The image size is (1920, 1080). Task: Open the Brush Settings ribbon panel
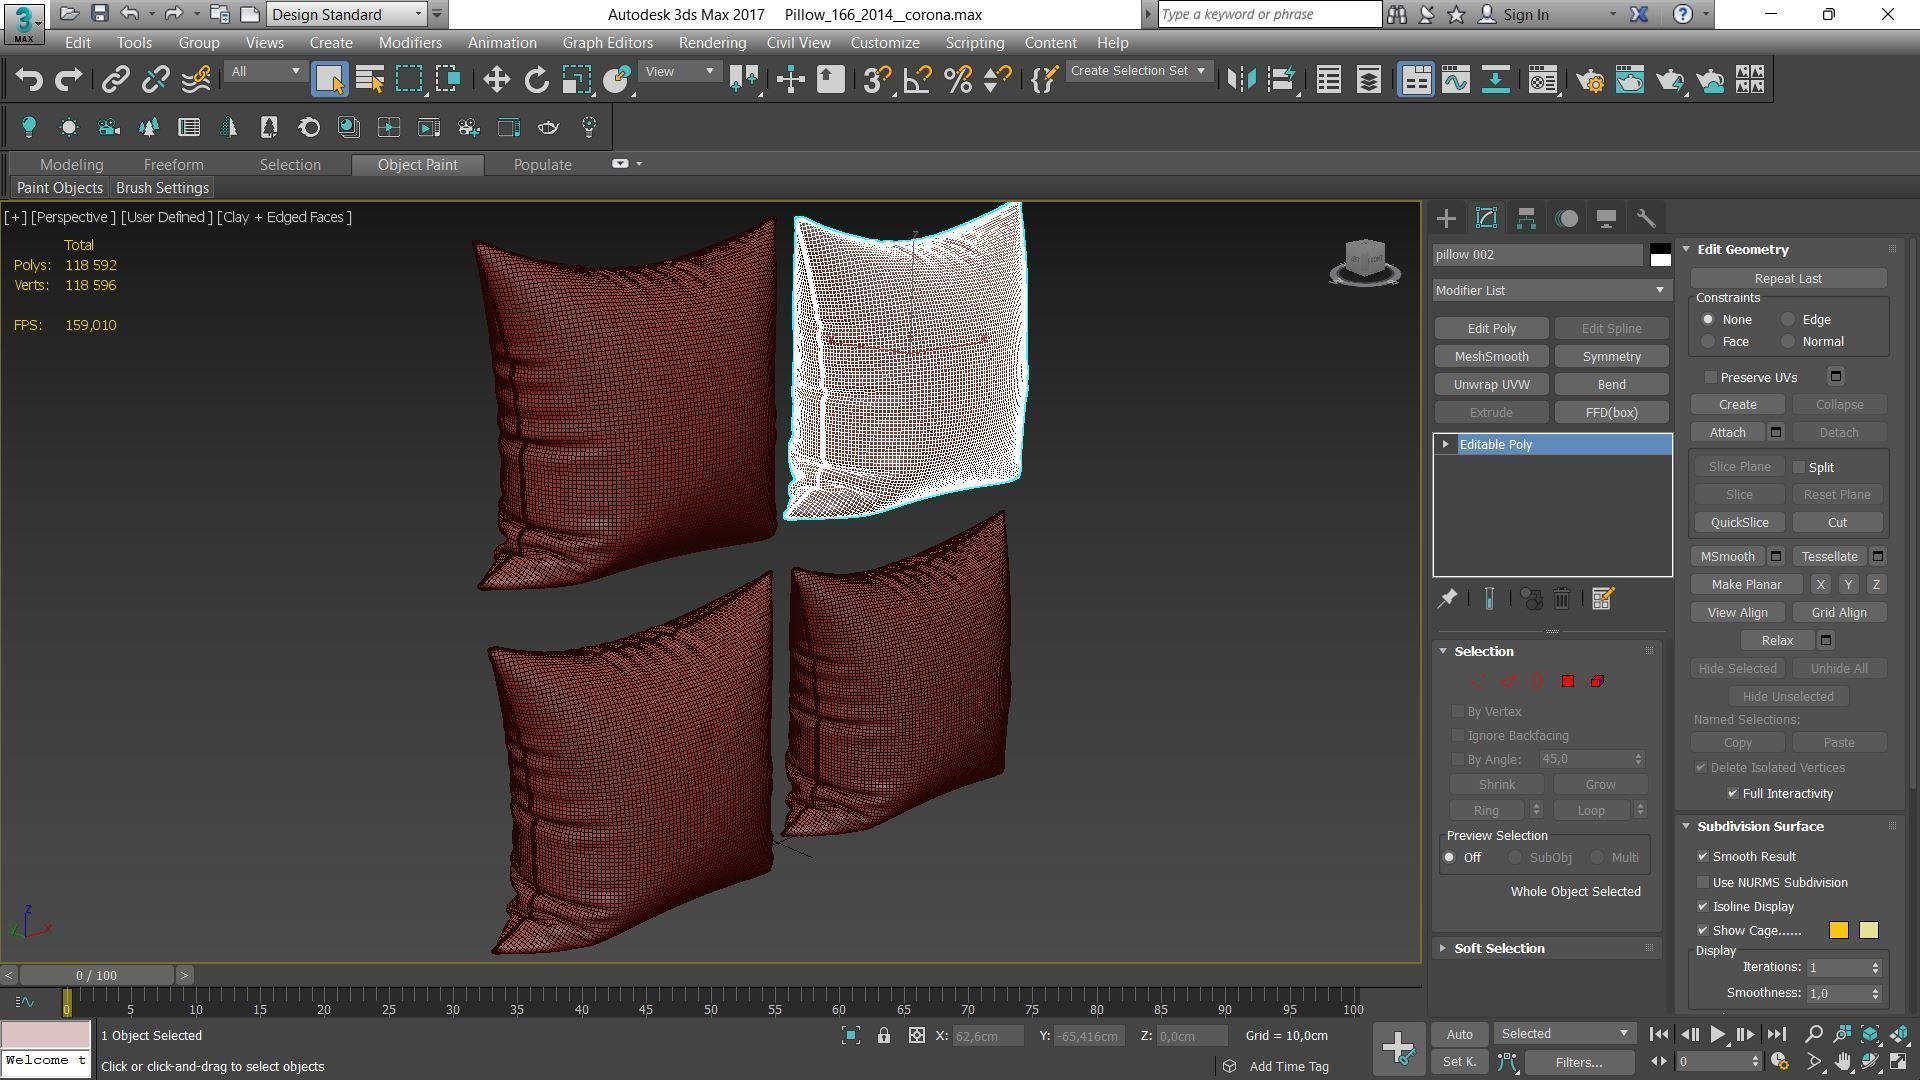(162, 188)
